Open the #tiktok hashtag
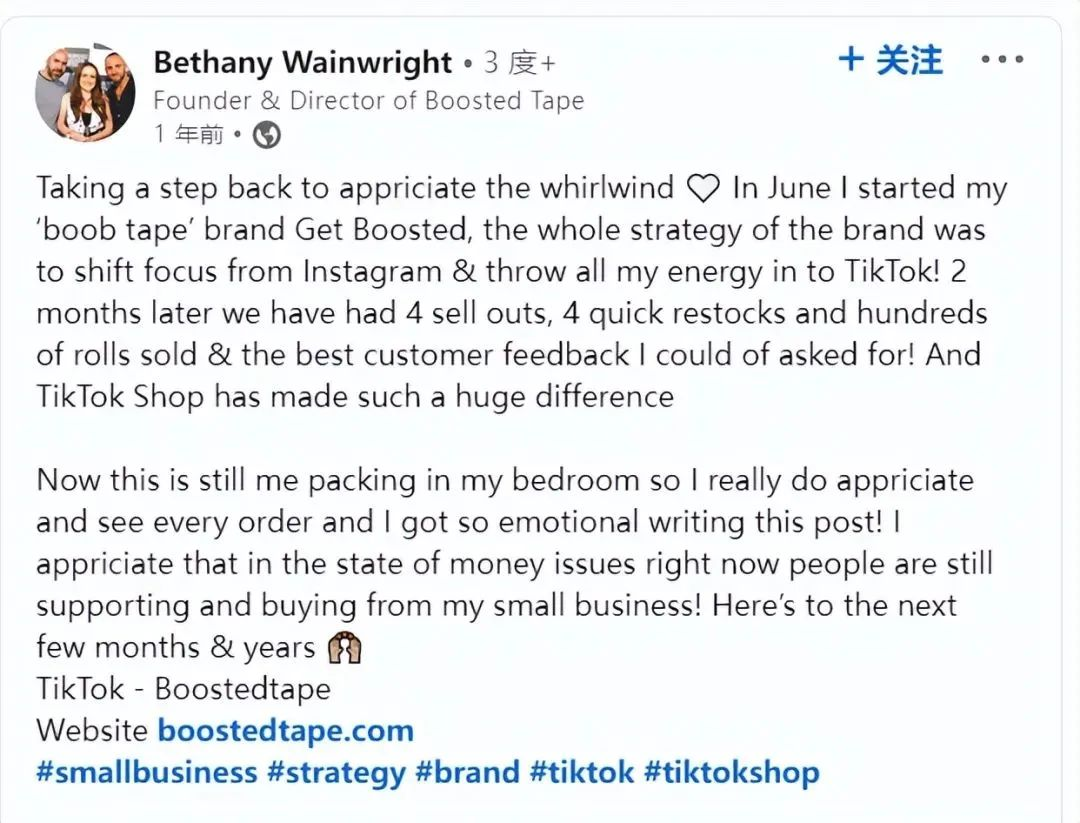 (x=582, y=772)
